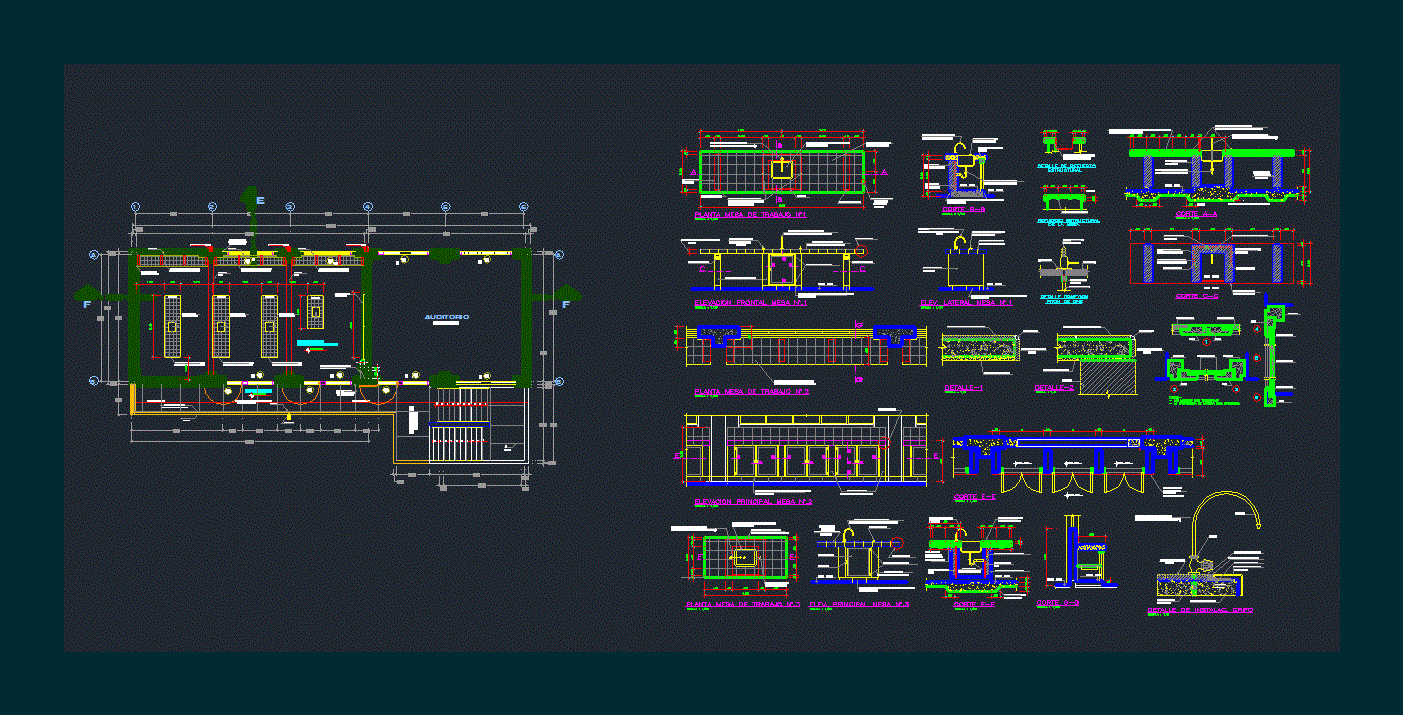The height and width of the screenshot is (715, 1403).
Task: Click the red detail callout circle in ELEV. PRINCIPAL MESA N°3
Action: 897,543
